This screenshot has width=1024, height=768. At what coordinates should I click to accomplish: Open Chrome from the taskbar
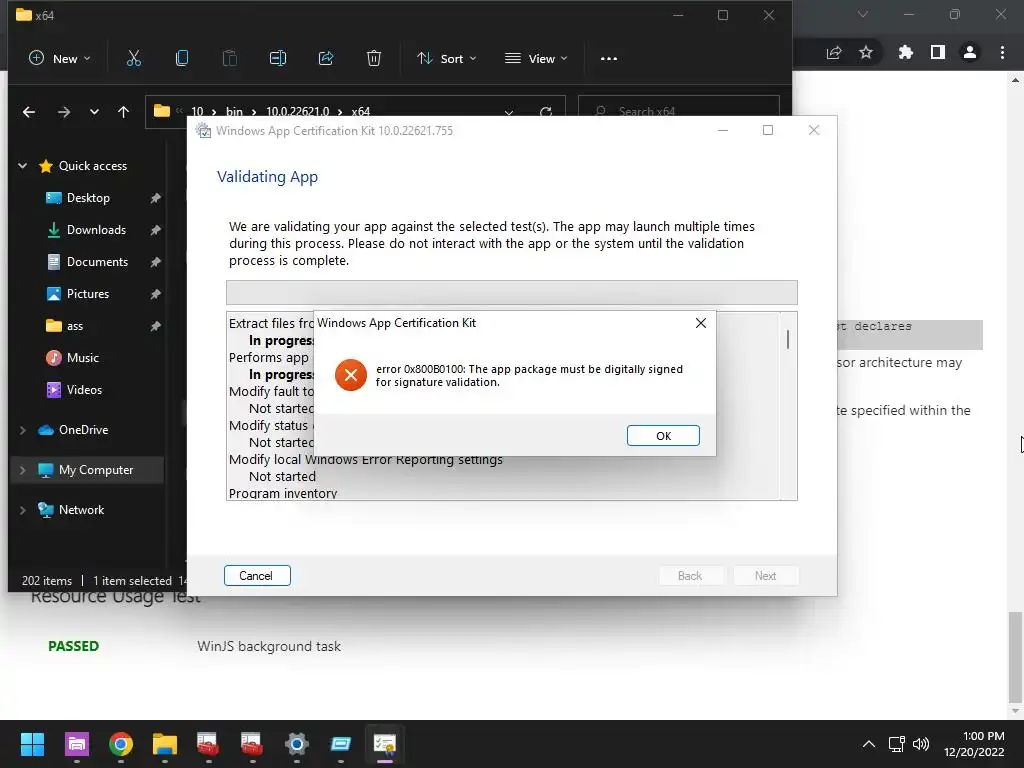pyautogui.click(x=121, y=744)
